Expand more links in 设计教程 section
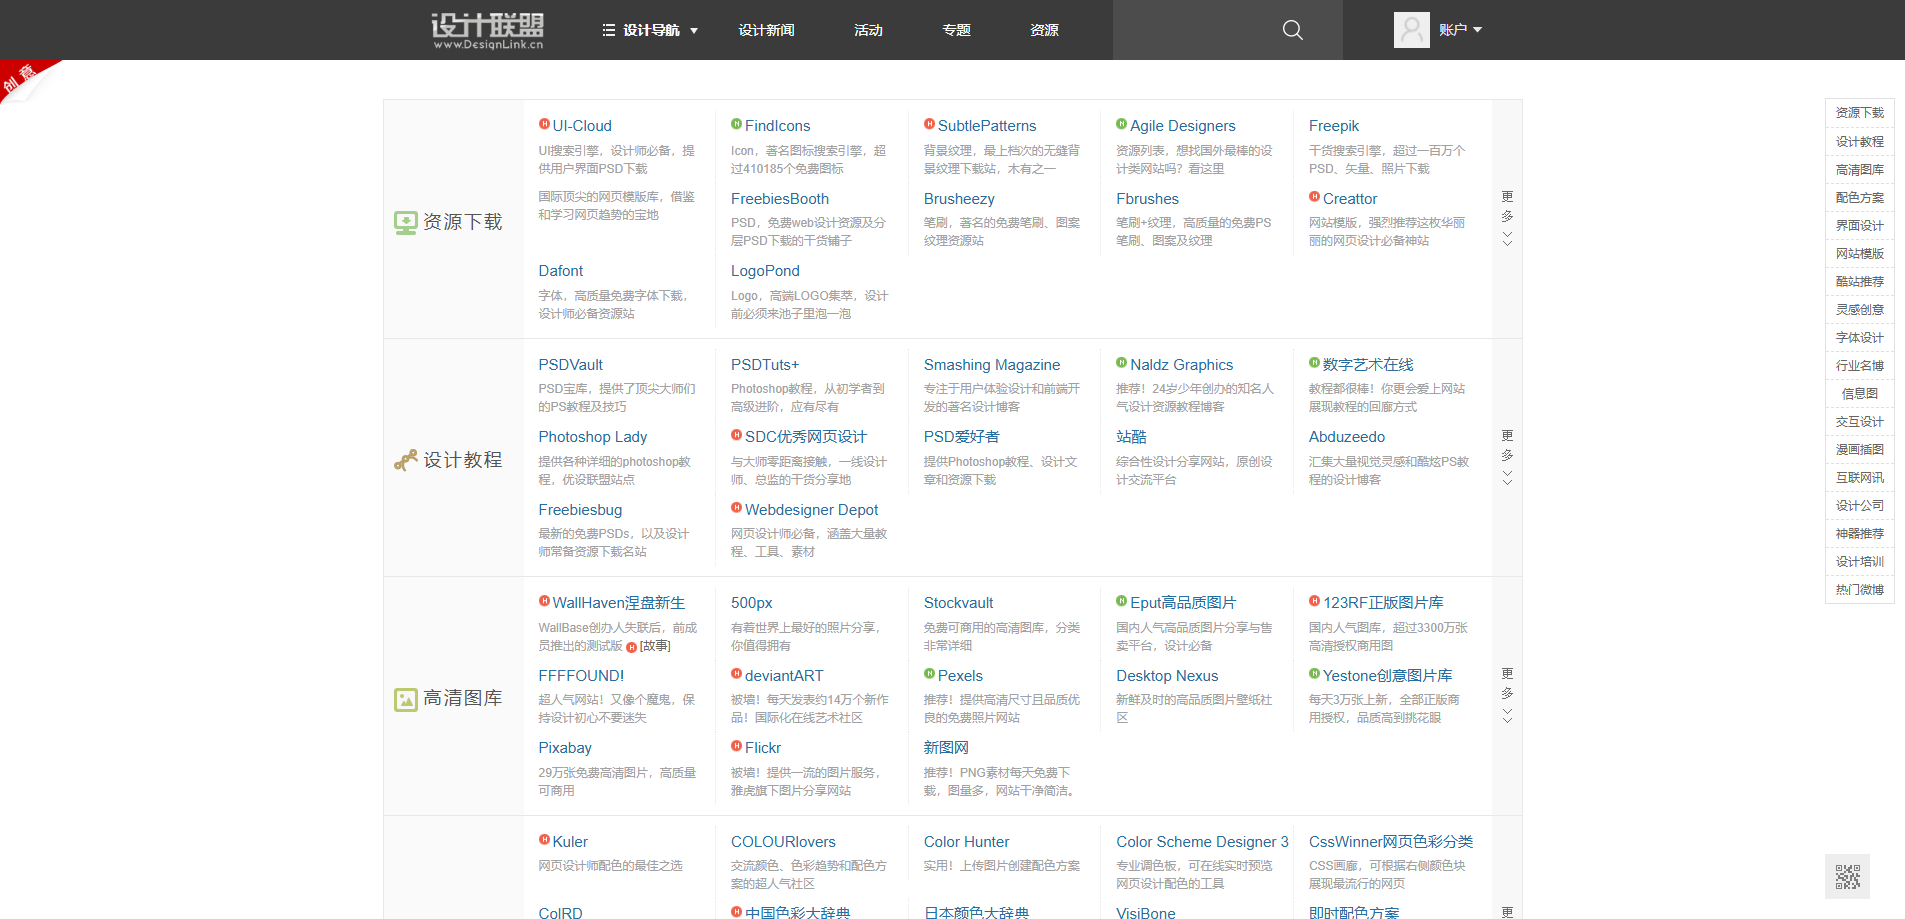Image resolution: width=1905 pixels, height=919 pixels. (x=1507, y=457)
